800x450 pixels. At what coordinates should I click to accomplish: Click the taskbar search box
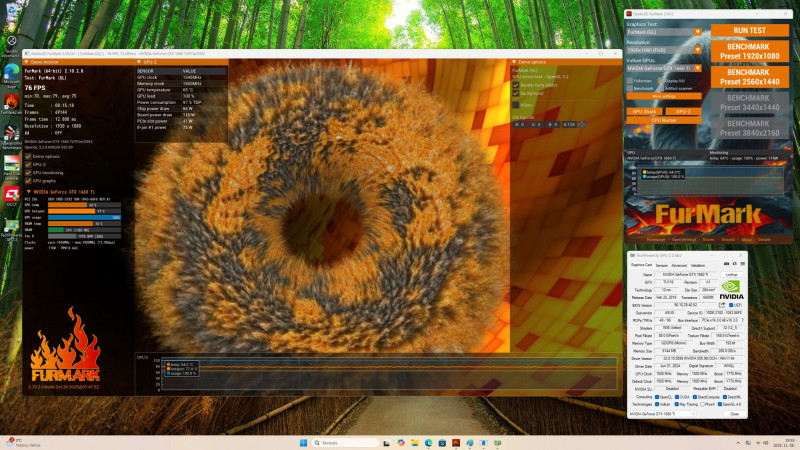344,443
